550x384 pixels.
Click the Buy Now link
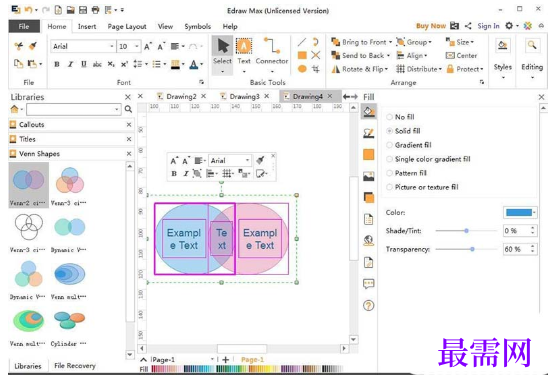(431, 26)
